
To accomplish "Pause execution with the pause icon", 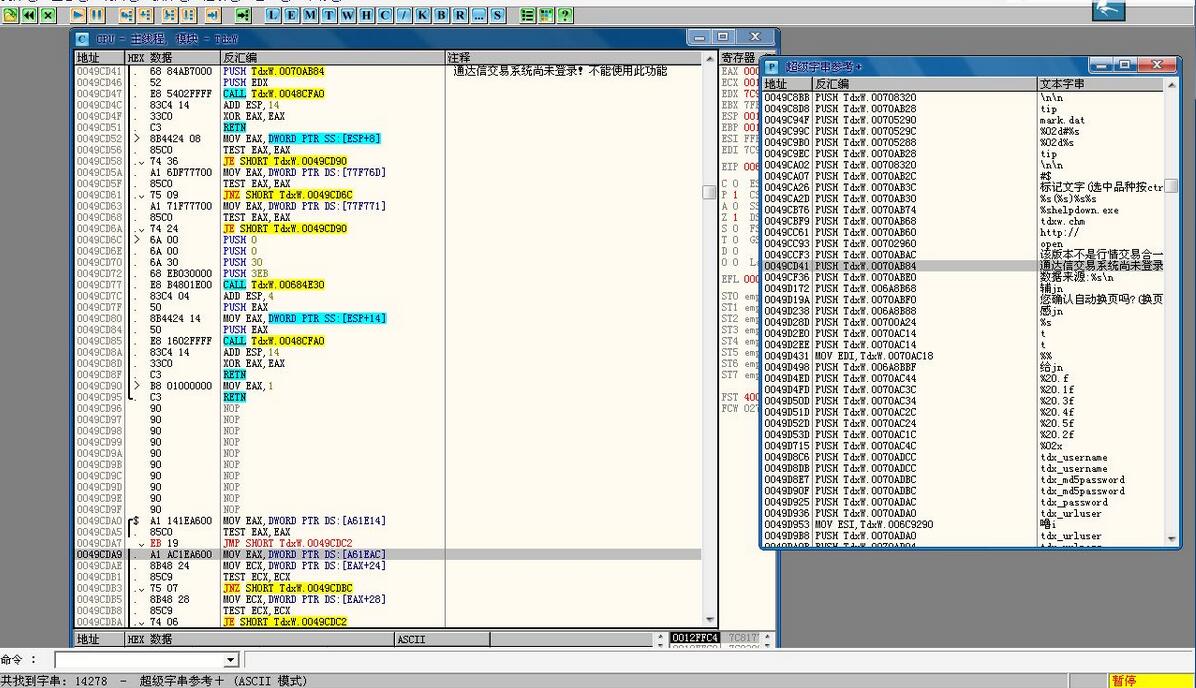I will [x=96, y=15].
